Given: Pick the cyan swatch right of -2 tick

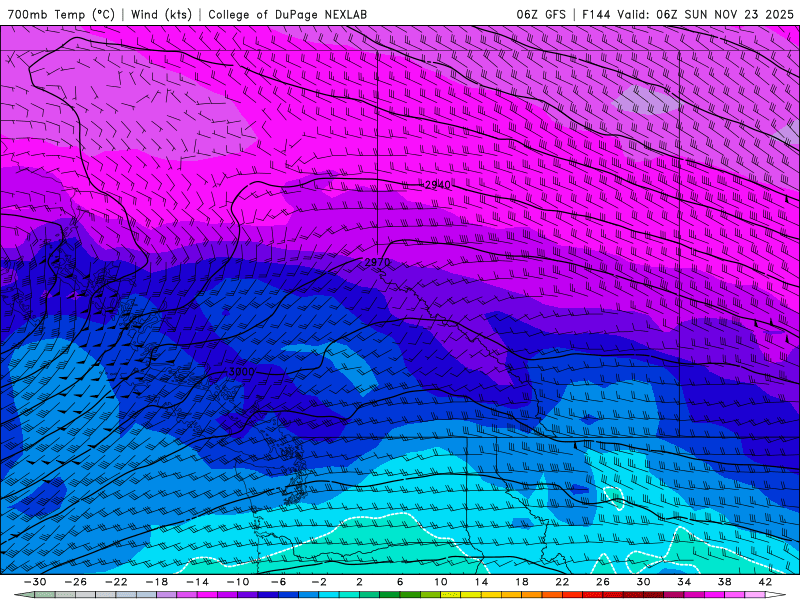Looking at the screenshot, I should pos(329,594).
